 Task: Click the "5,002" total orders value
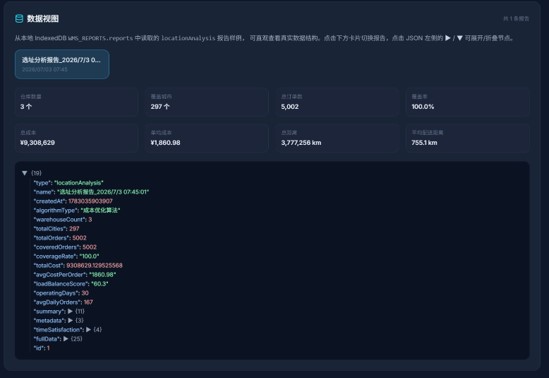pos(290,107)
